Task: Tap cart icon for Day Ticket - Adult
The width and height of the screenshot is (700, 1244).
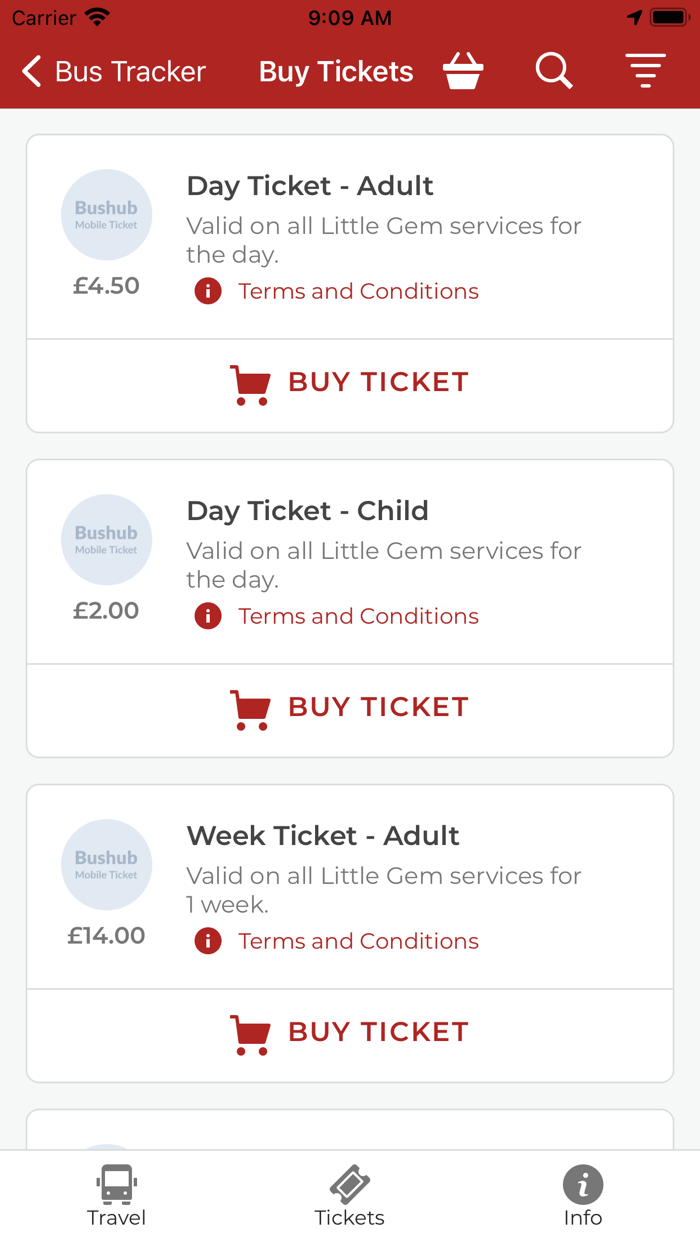Action: (250, 383)
